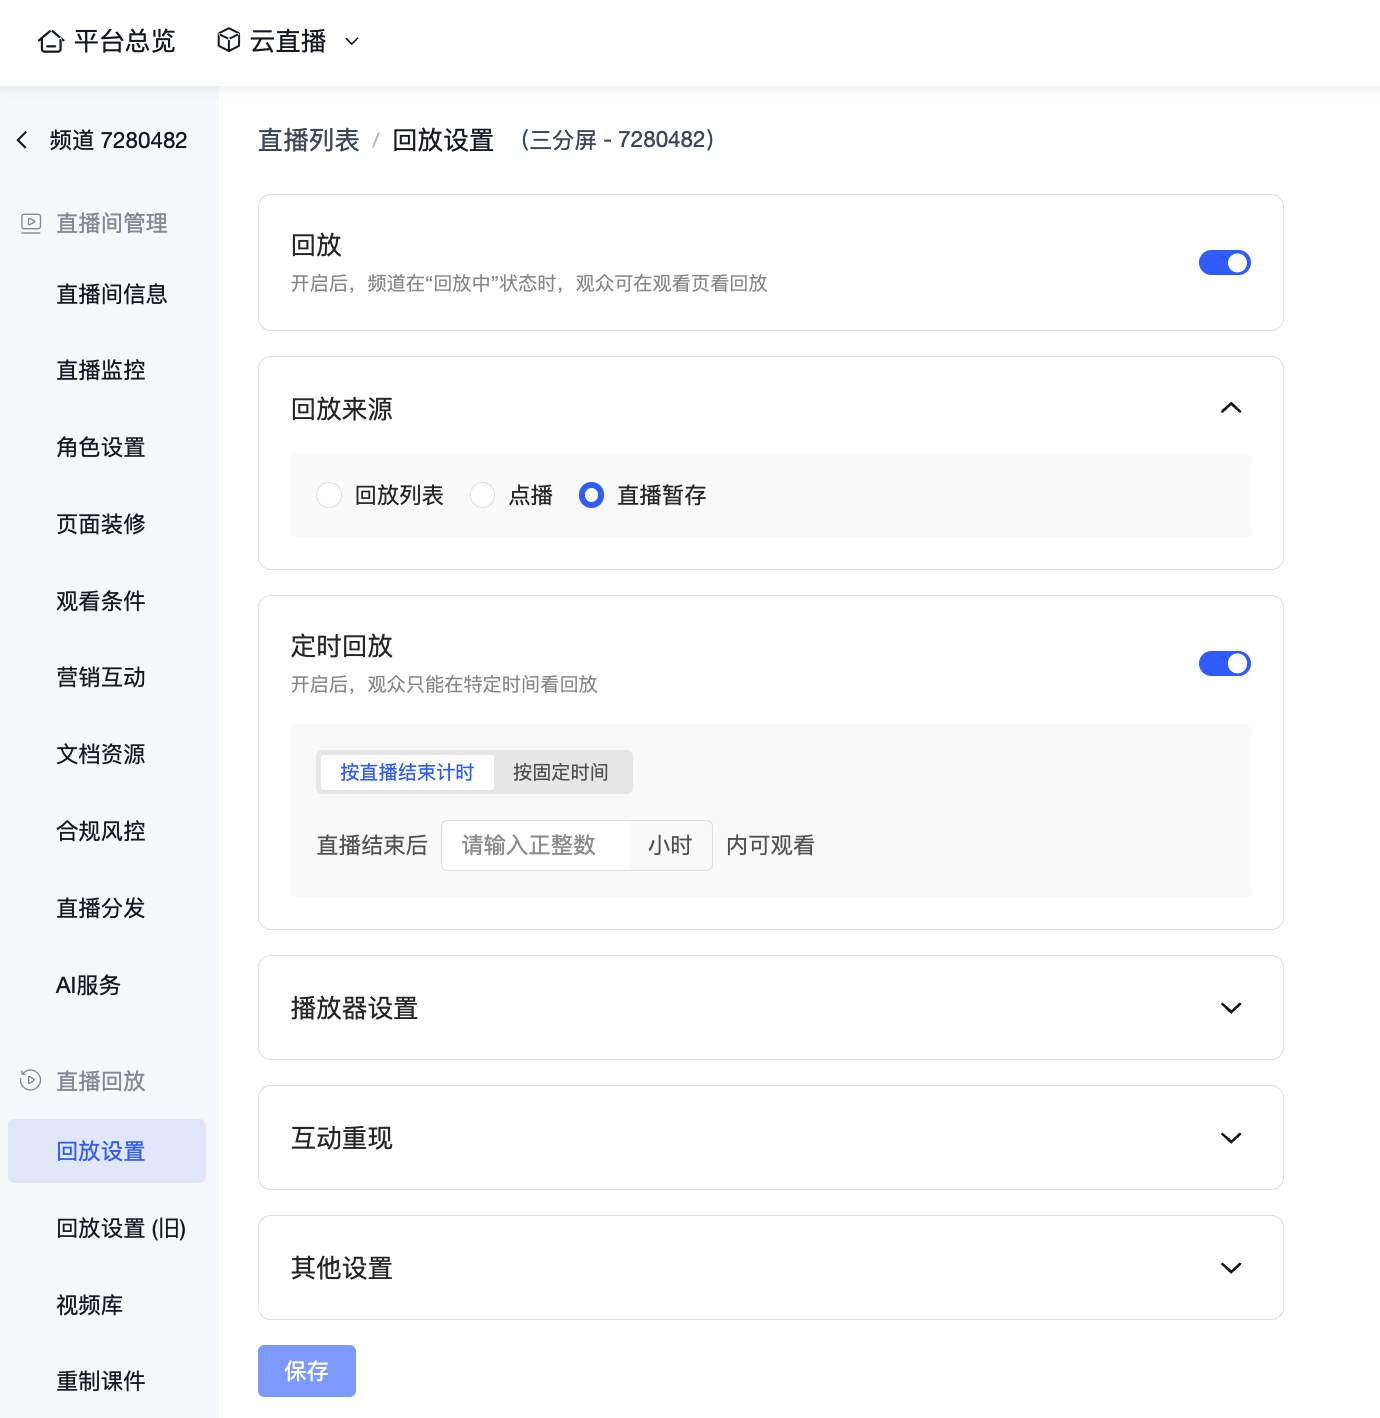
Task: Select the active 回放设置 sidebar item
Action: point(107,1151)
